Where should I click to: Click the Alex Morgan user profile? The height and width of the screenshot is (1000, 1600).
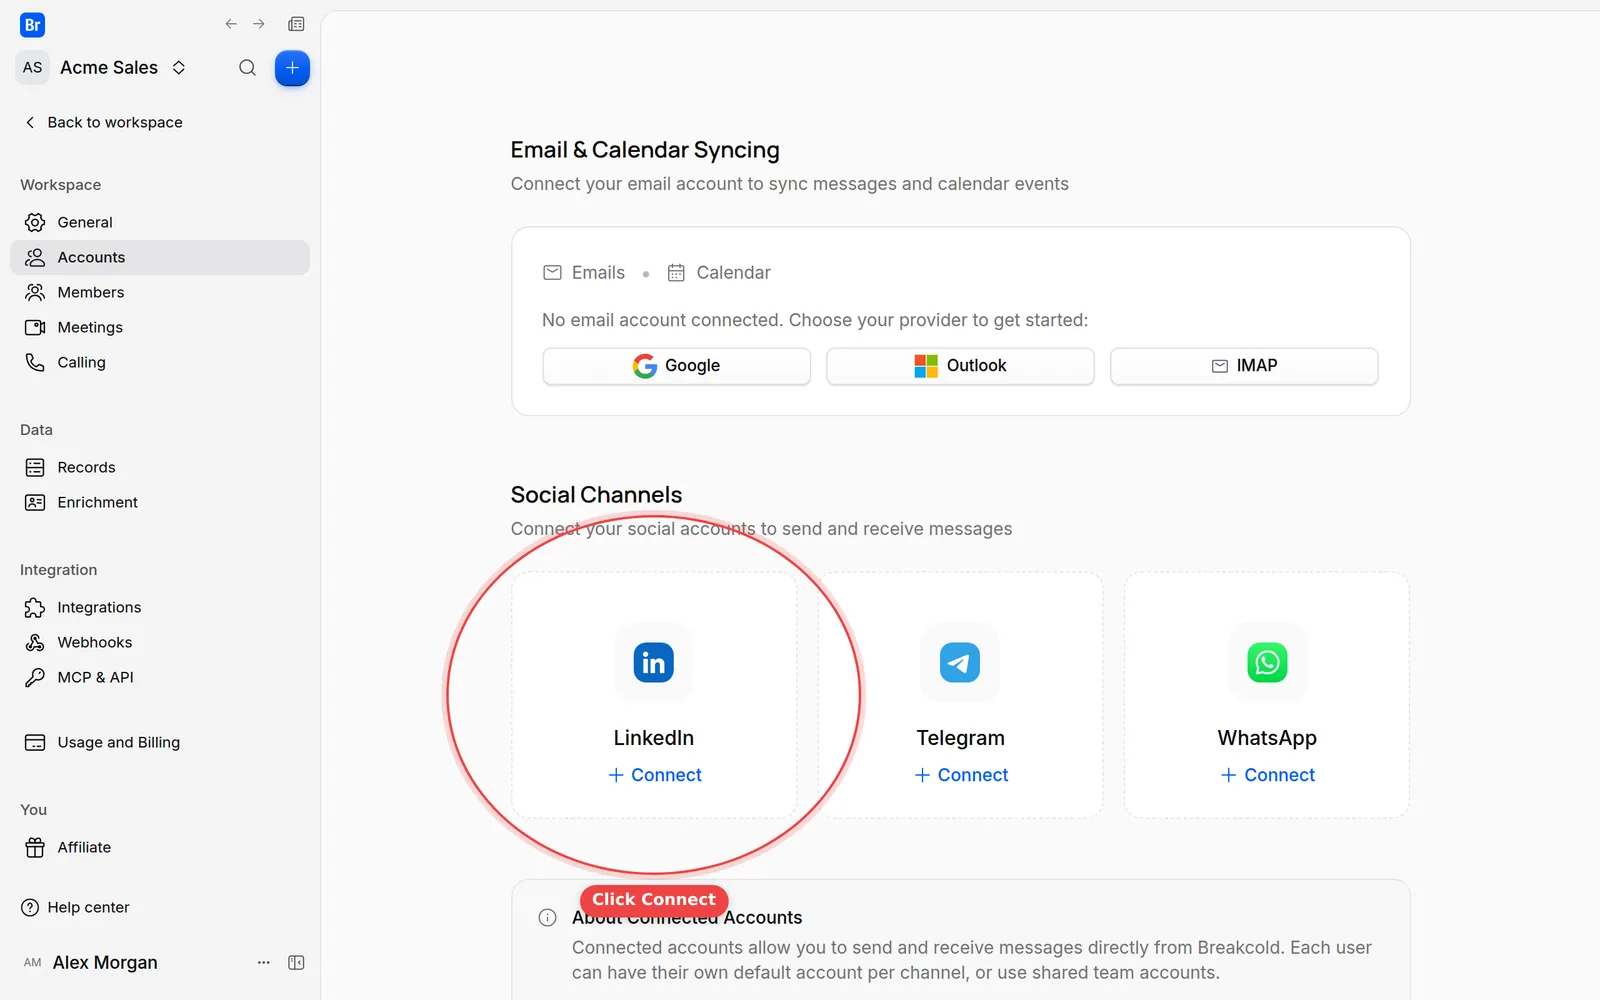pos(90,962)
